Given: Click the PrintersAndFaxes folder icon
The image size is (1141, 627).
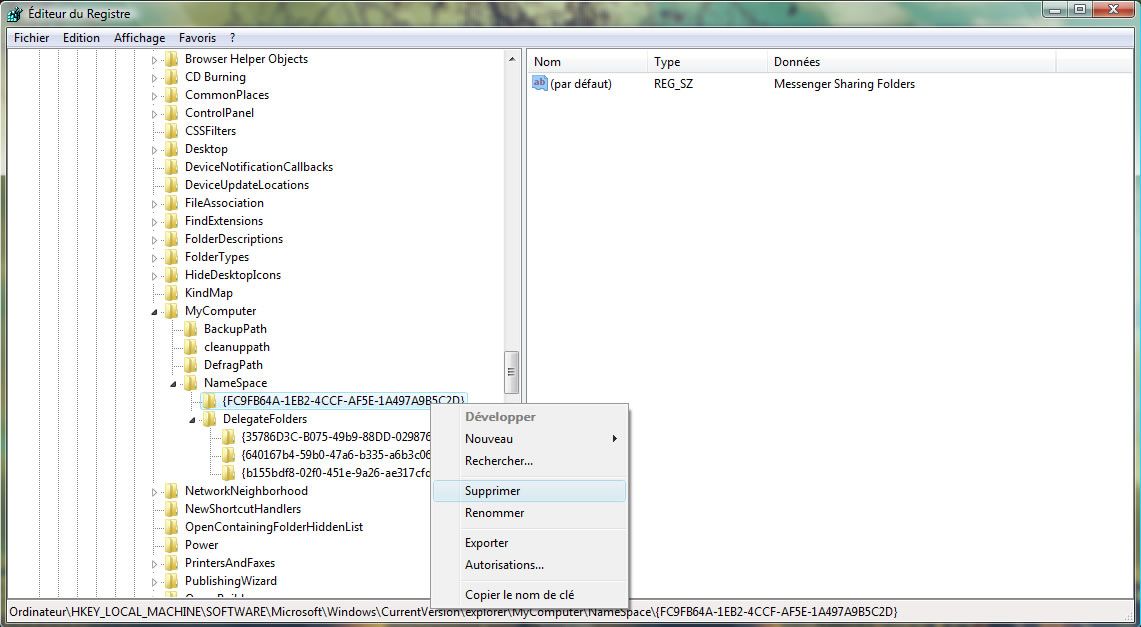Looking at the screenshot, I should [172, 563].
